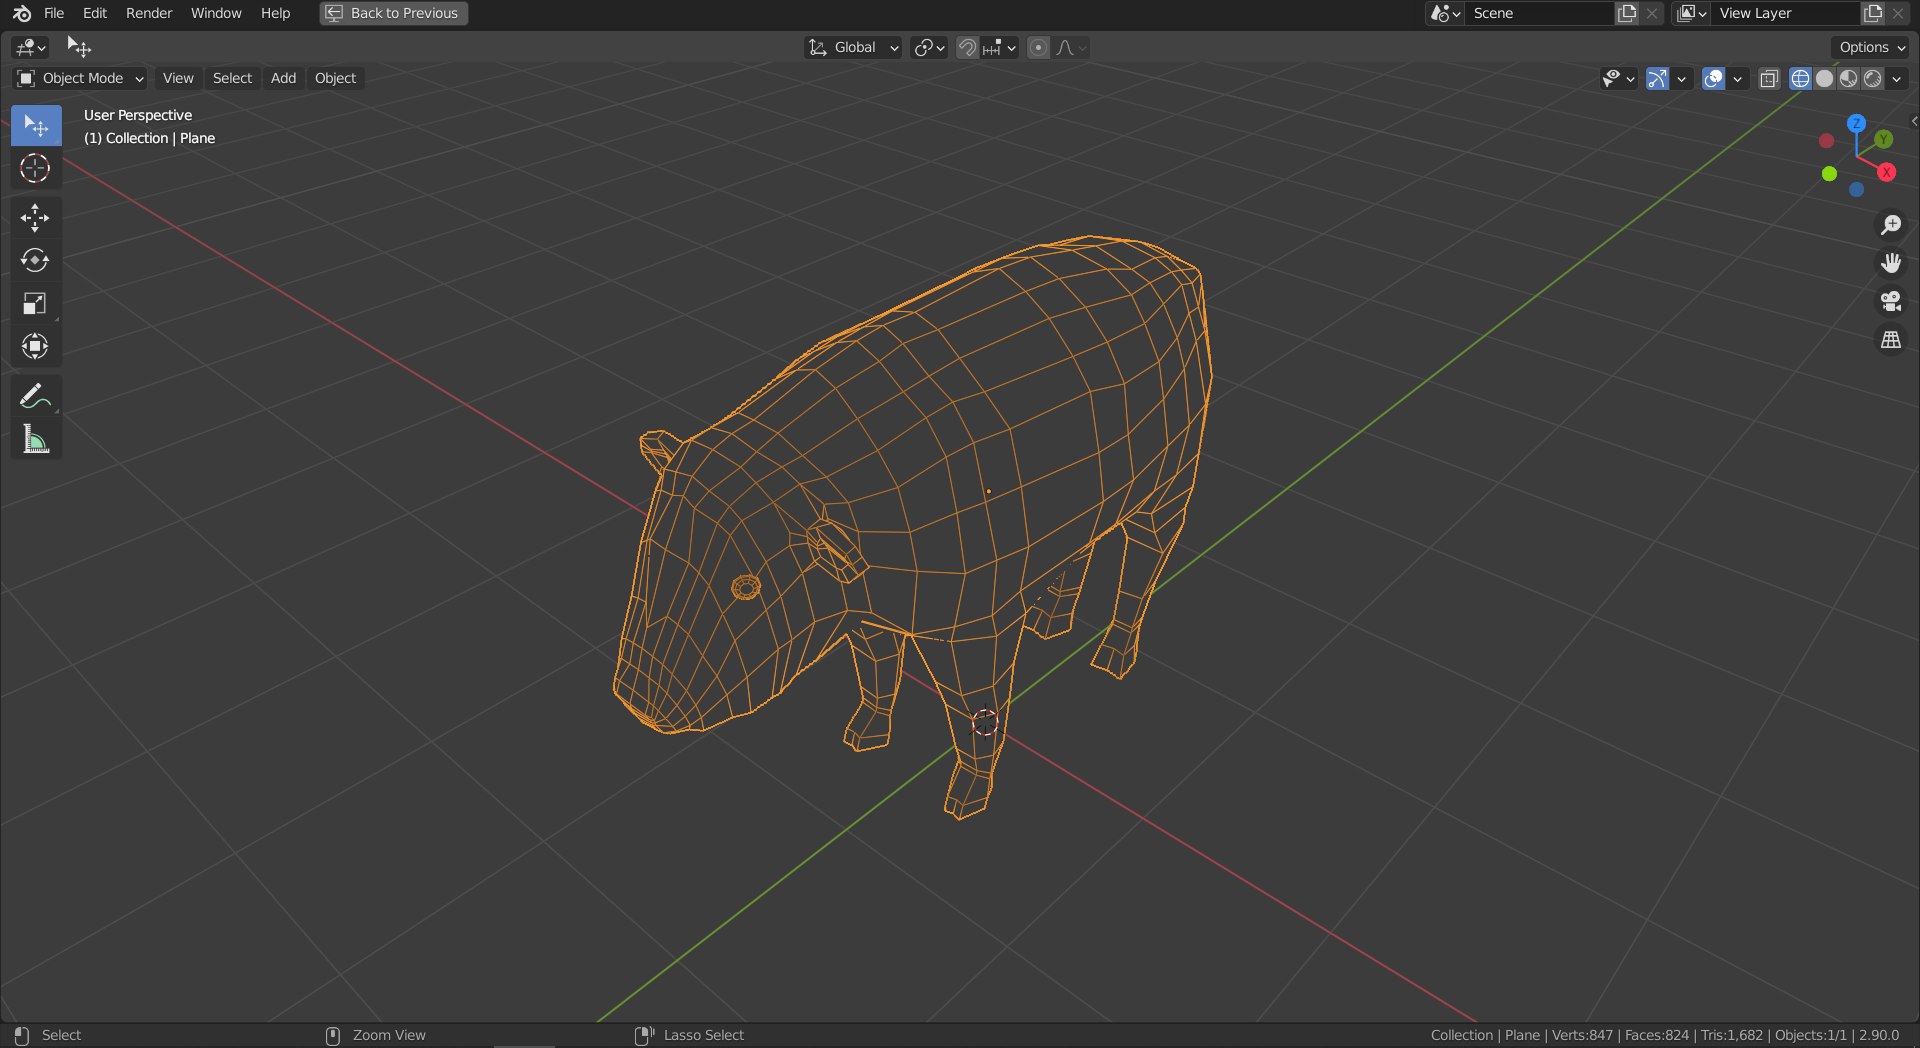Open the viewport View menu
The height and width of the screenshot is (1048, 1920).
coord(178,78)
